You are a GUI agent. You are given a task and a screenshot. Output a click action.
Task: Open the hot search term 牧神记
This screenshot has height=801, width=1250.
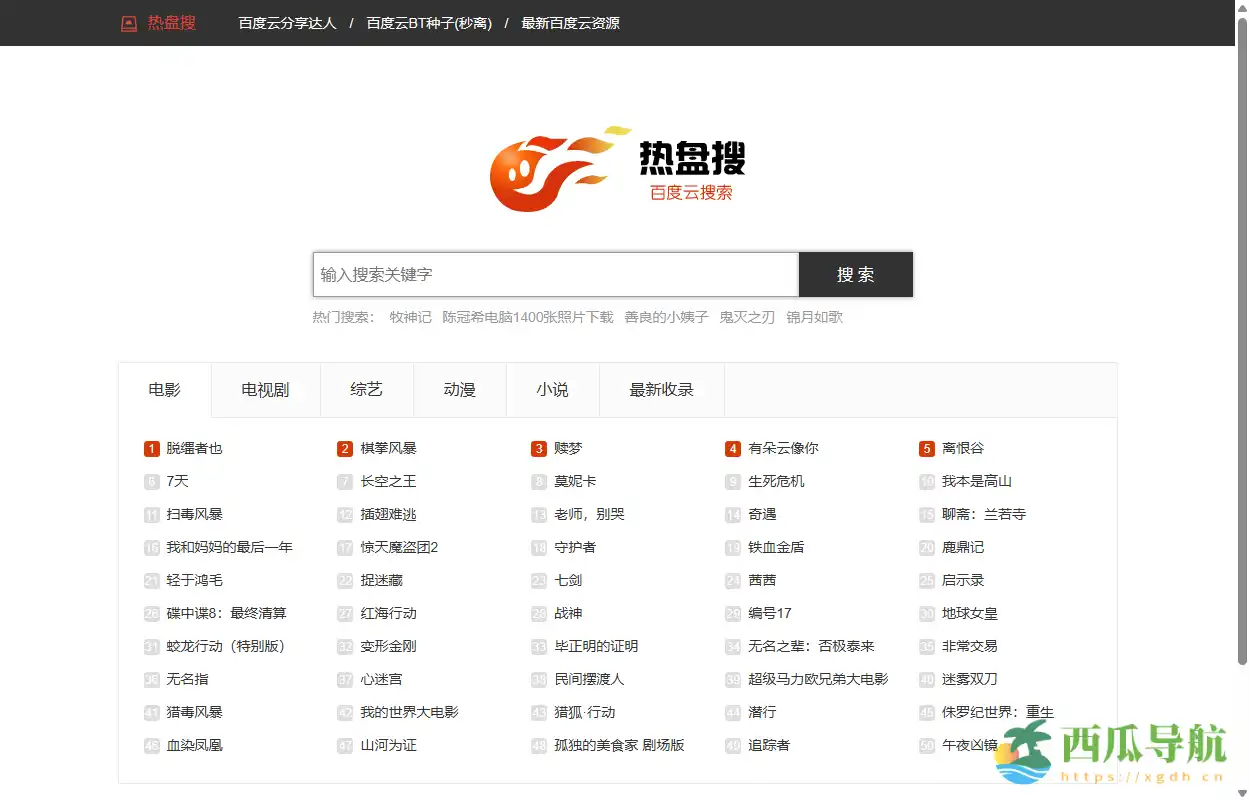point(409,317)
